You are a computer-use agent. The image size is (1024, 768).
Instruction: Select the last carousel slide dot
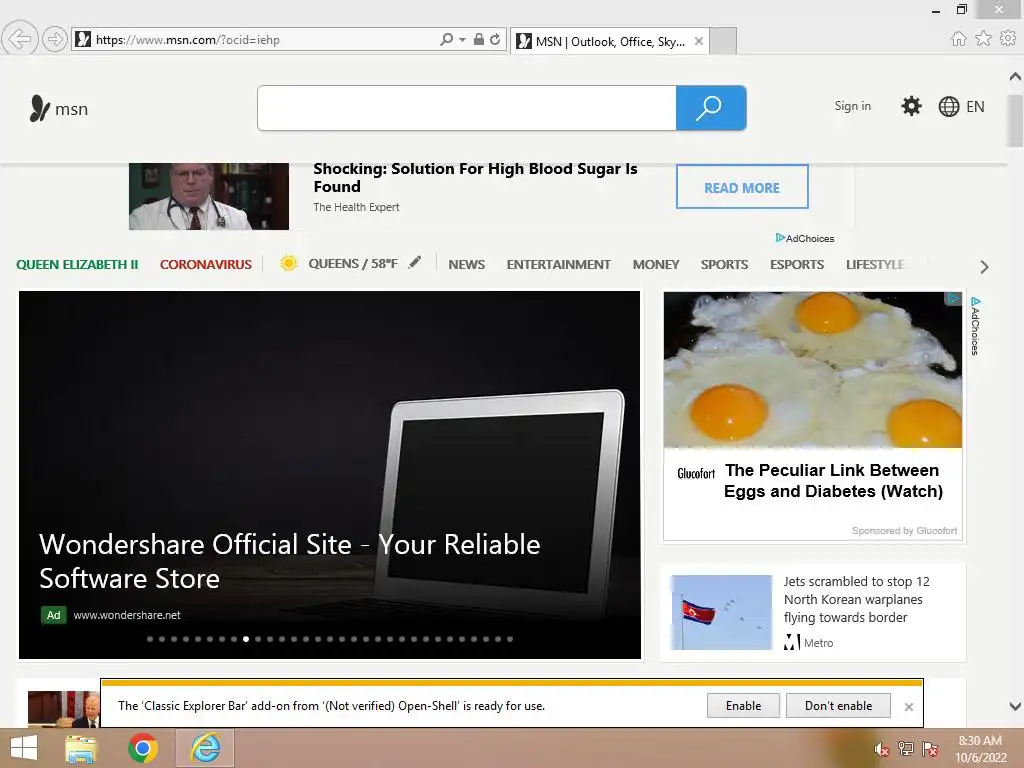coord(510,639)
